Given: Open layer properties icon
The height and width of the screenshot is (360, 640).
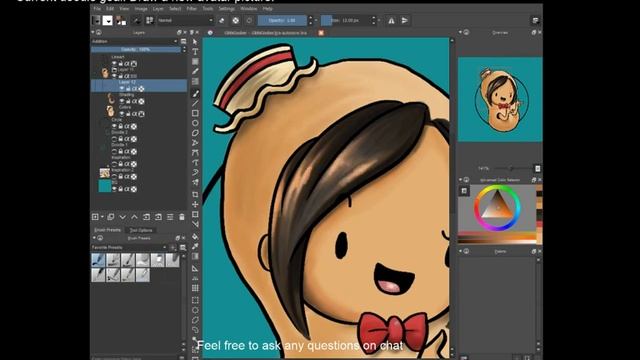Looking at the screenshot, I should pos(170,217).
